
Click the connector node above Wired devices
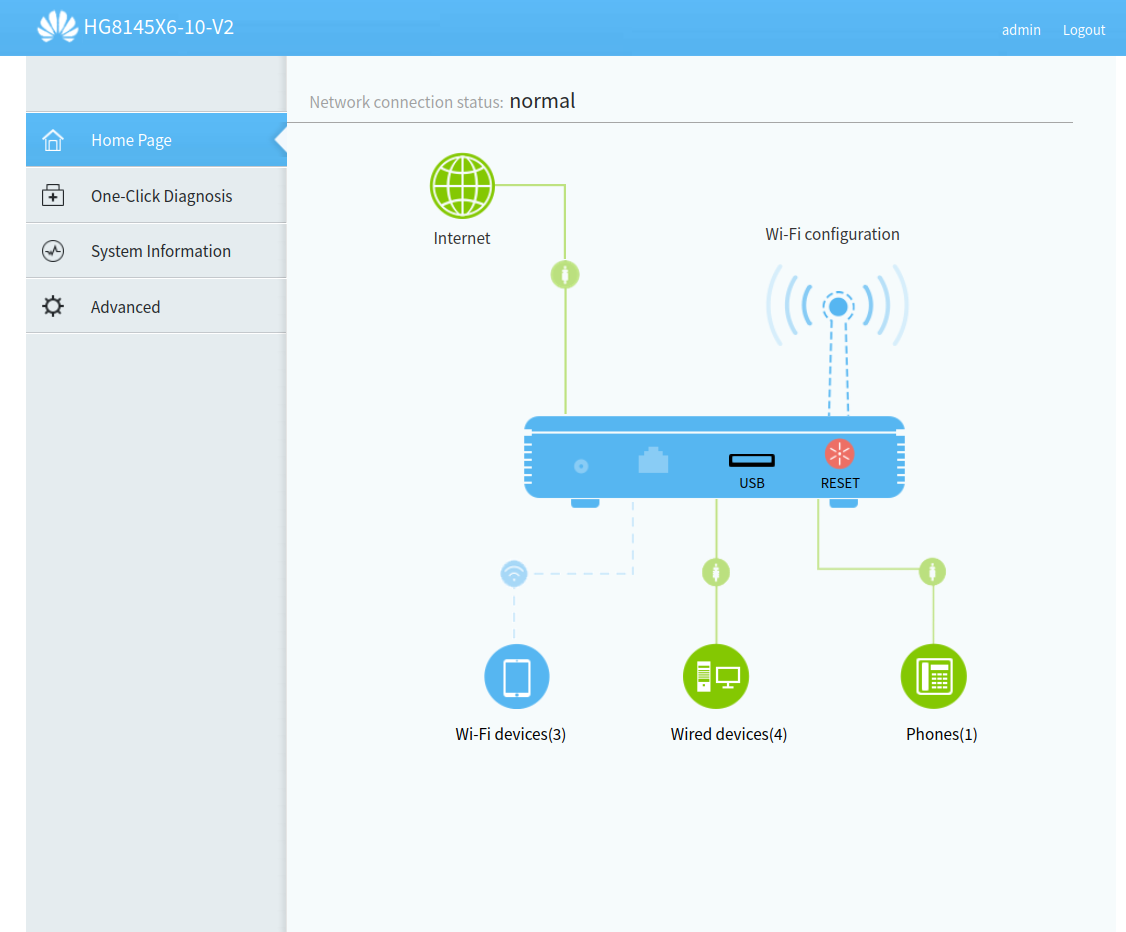coord(716,572)
